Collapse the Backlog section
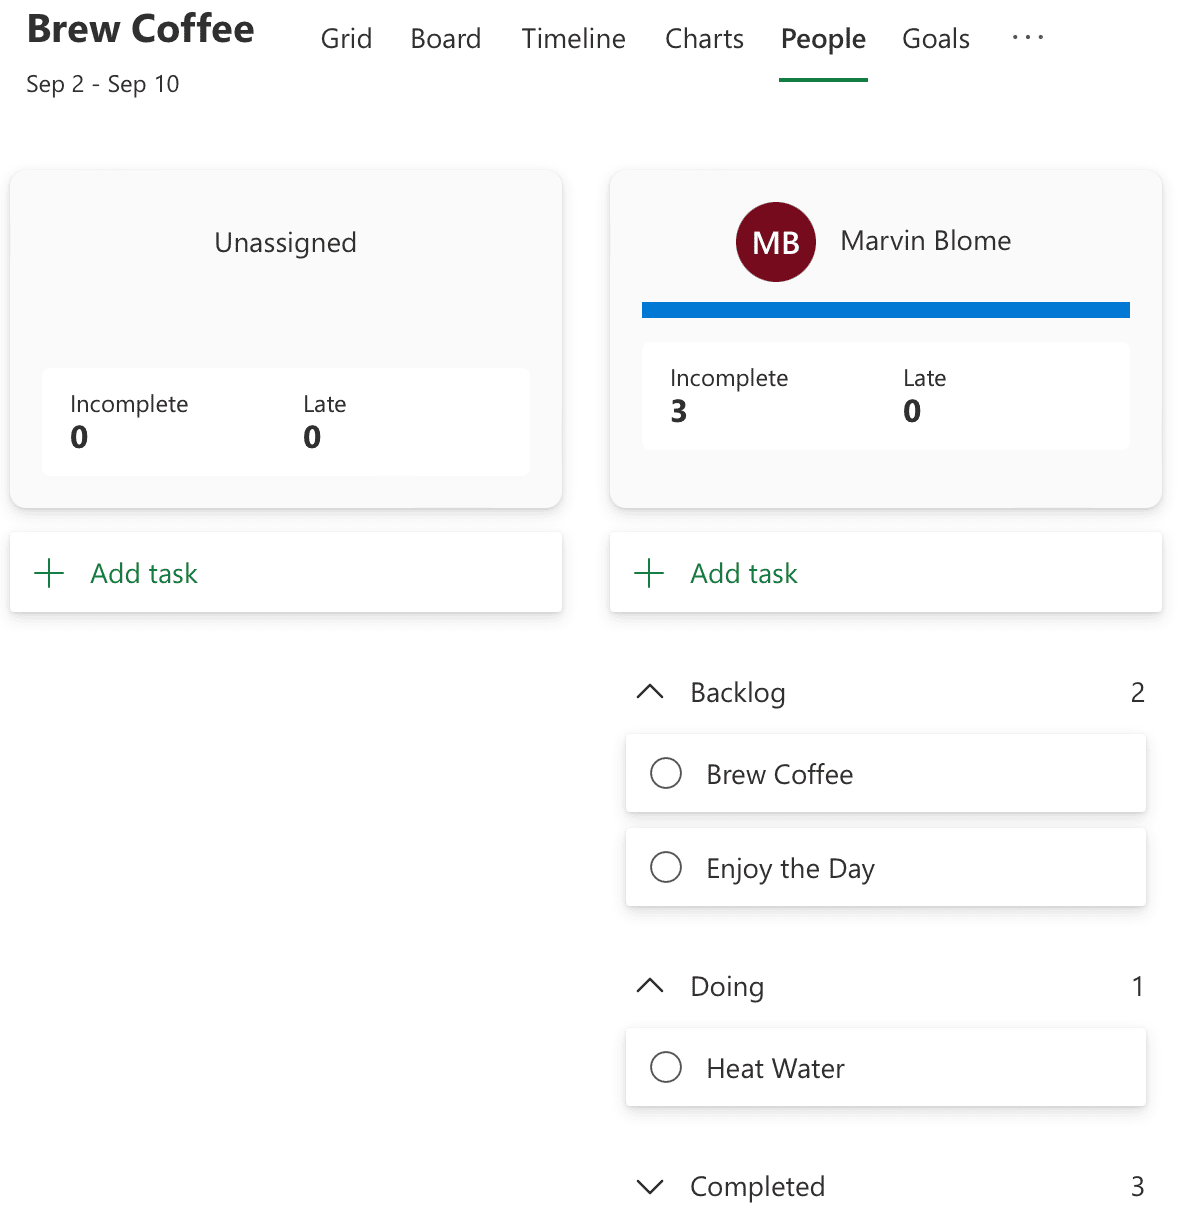The image size is (1180, 1229). point(650,692)
